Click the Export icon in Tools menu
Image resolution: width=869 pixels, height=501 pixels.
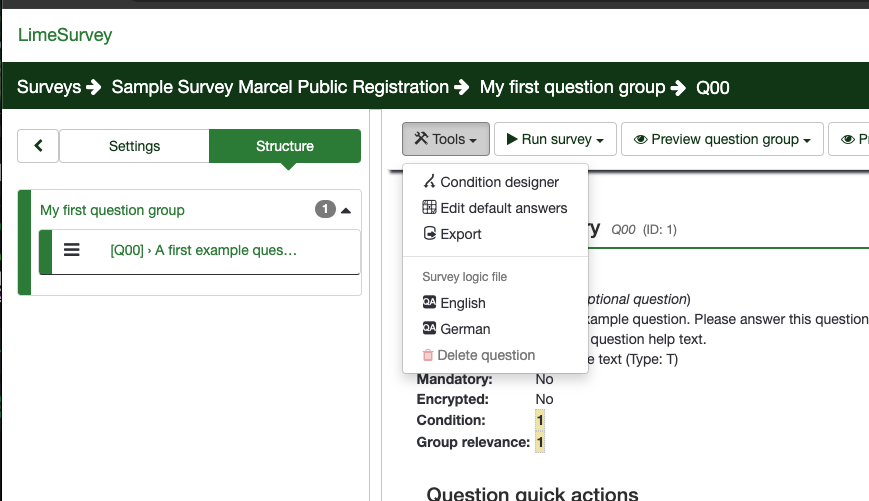tap(429, 234)
